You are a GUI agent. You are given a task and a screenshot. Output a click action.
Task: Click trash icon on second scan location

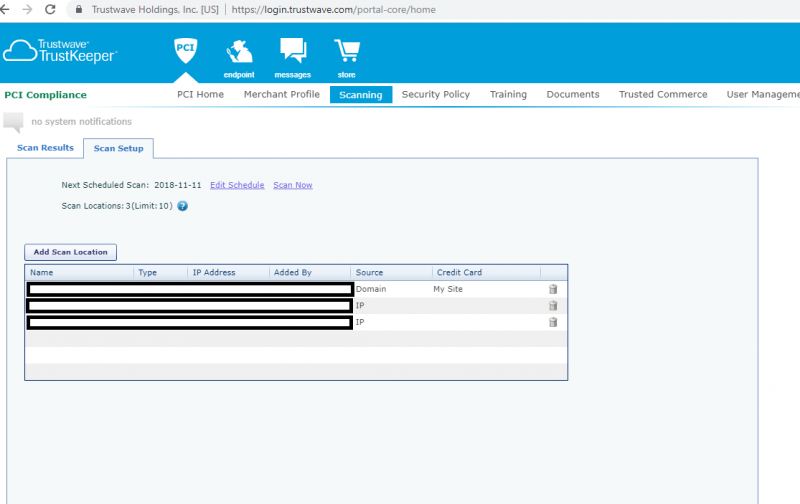click(x=553, y=305)
